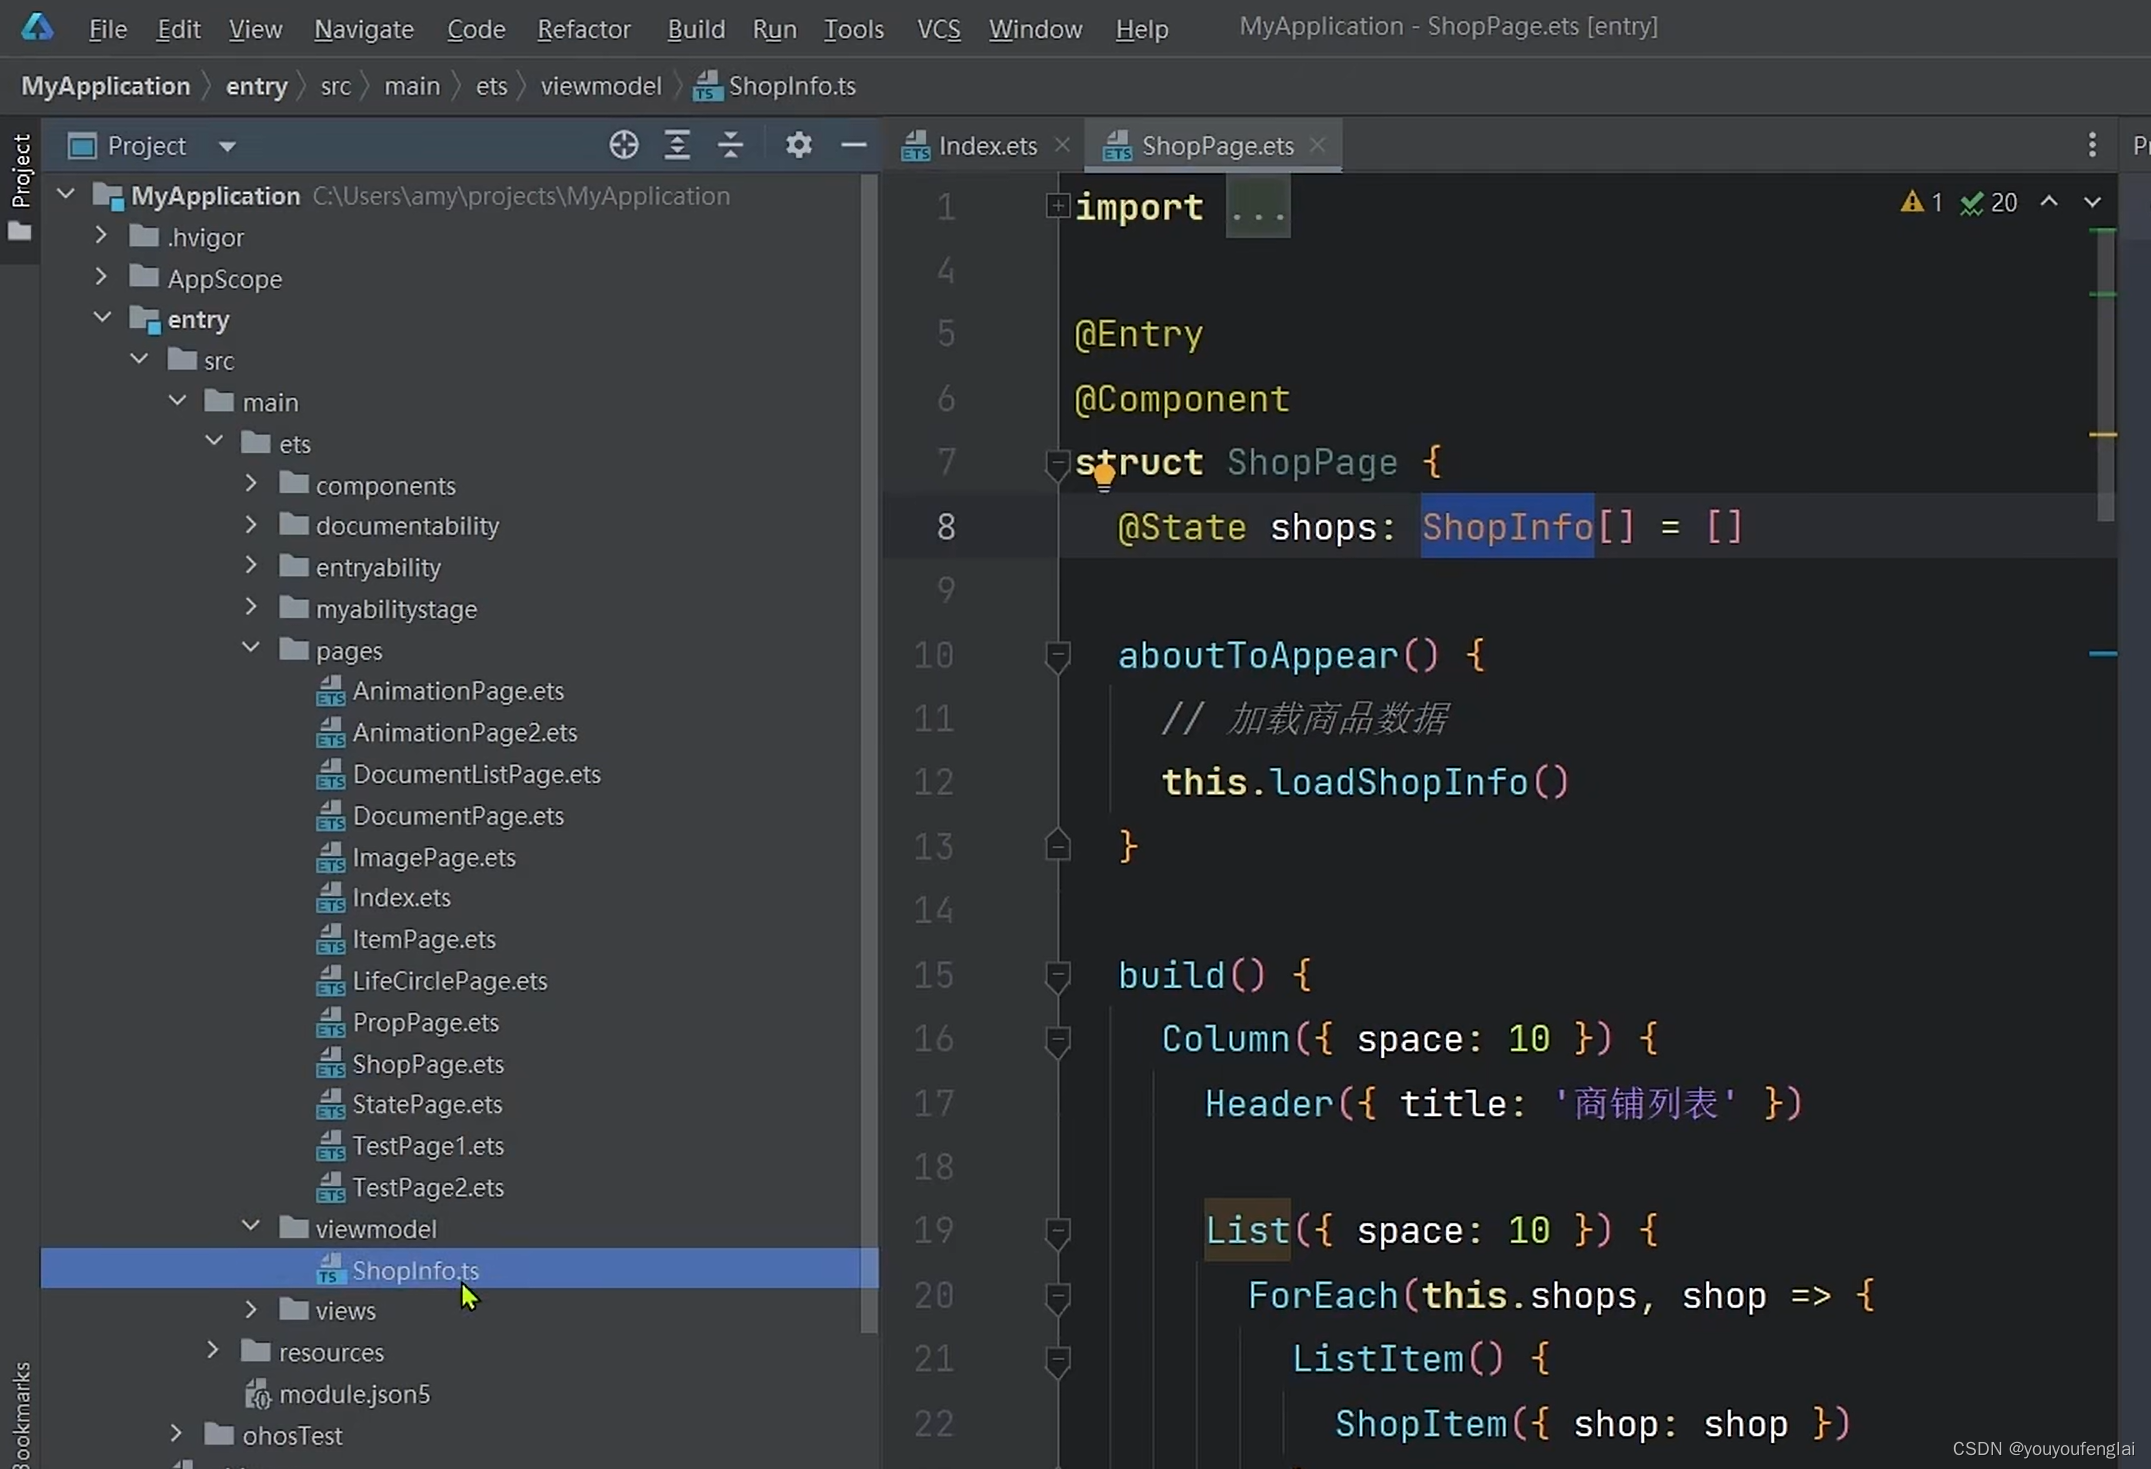Click the viewmodel breadcrumb
The image size is (2151, 1469).
click(601, 86)
